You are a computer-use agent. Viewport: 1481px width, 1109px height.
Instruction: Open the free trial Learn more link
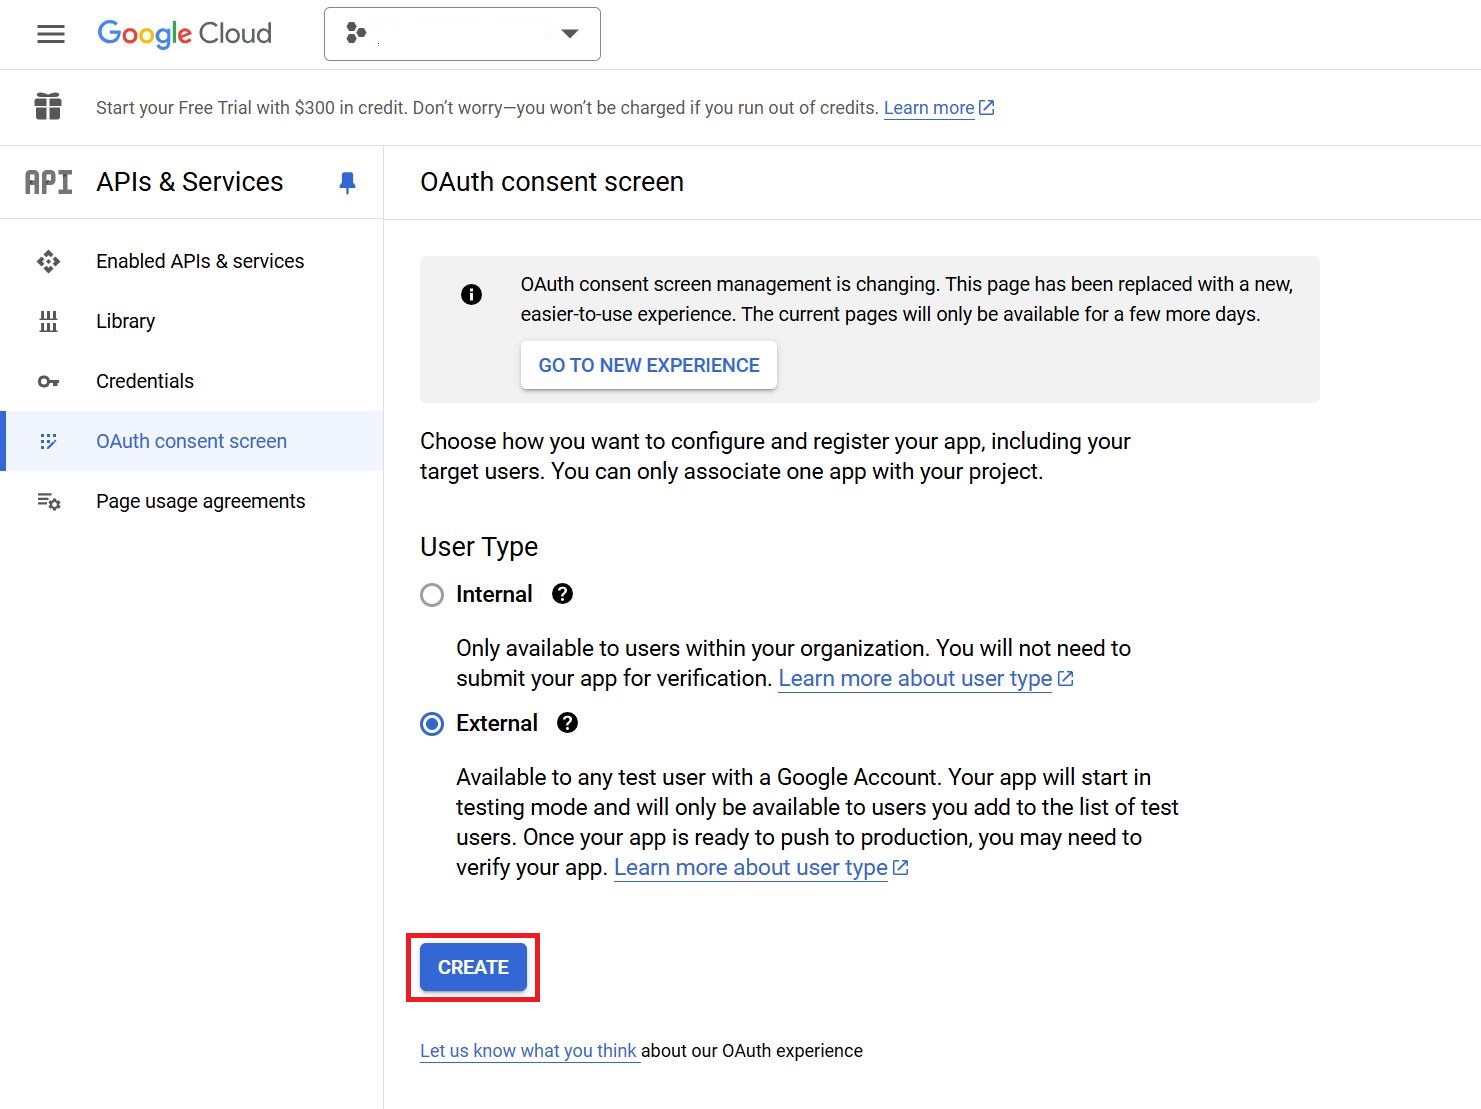point(929,108)
